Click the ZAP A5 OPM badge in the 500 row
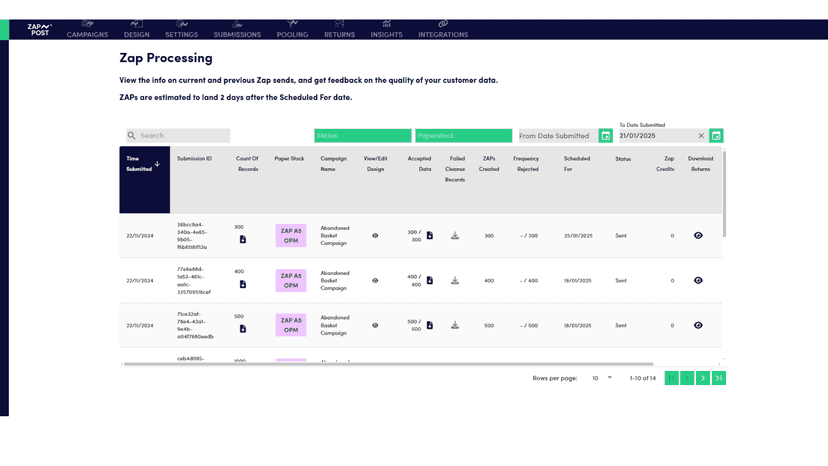Screen dimensions: 828x466 pos(290,325)
